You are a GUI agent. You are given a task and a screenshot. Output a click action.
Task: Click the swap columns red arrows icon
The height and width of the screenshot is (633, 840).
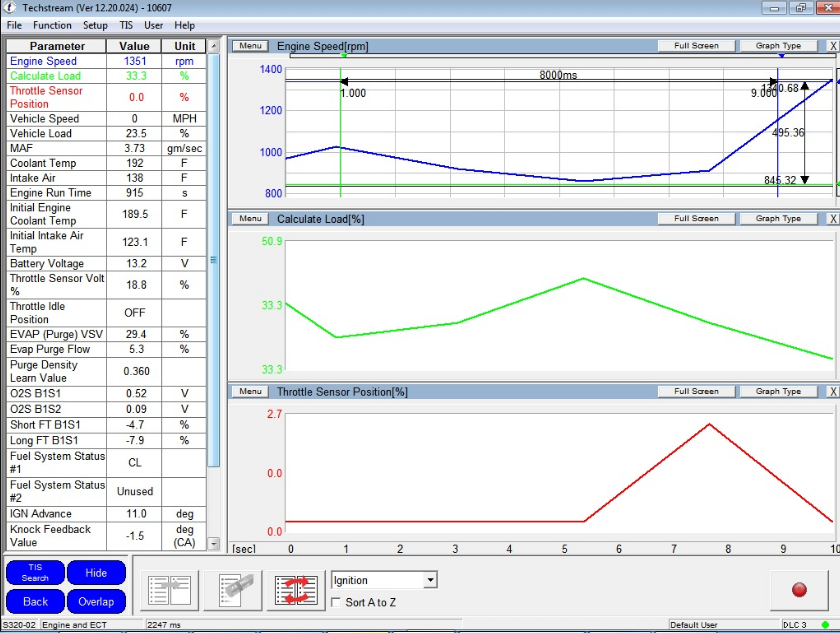(x=296, y=590)
